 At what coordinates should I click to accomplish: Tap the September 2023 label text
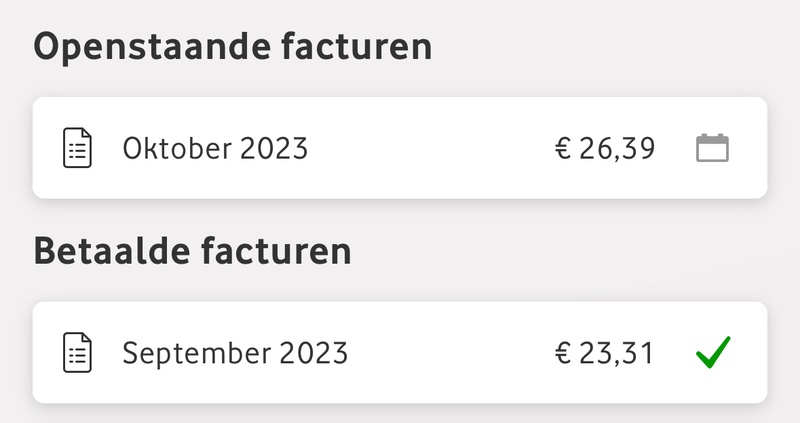point(235,353)
